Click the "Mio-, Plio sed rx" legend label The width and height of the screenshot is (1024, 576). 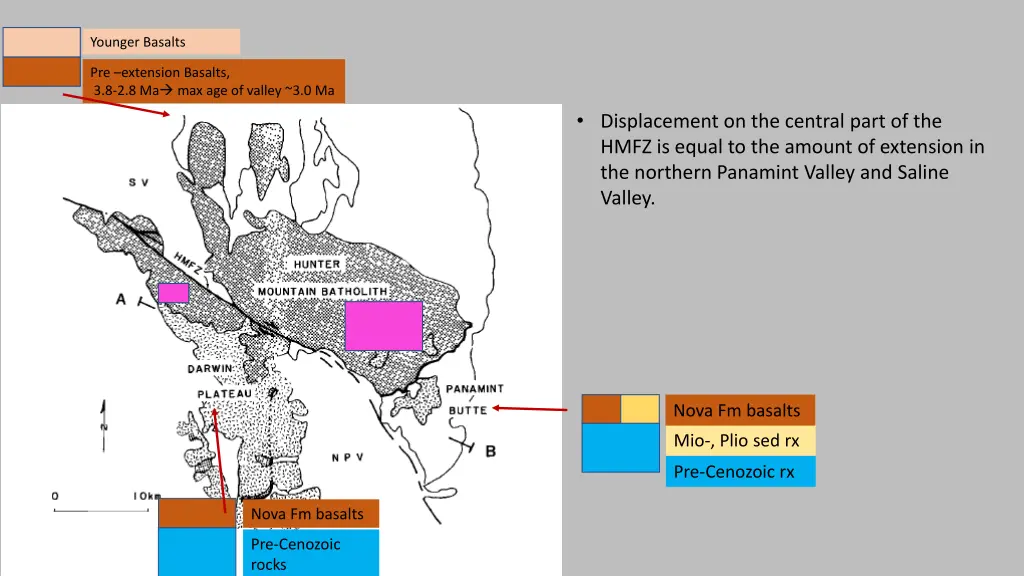pyautogui.click(x=740, y=441)
